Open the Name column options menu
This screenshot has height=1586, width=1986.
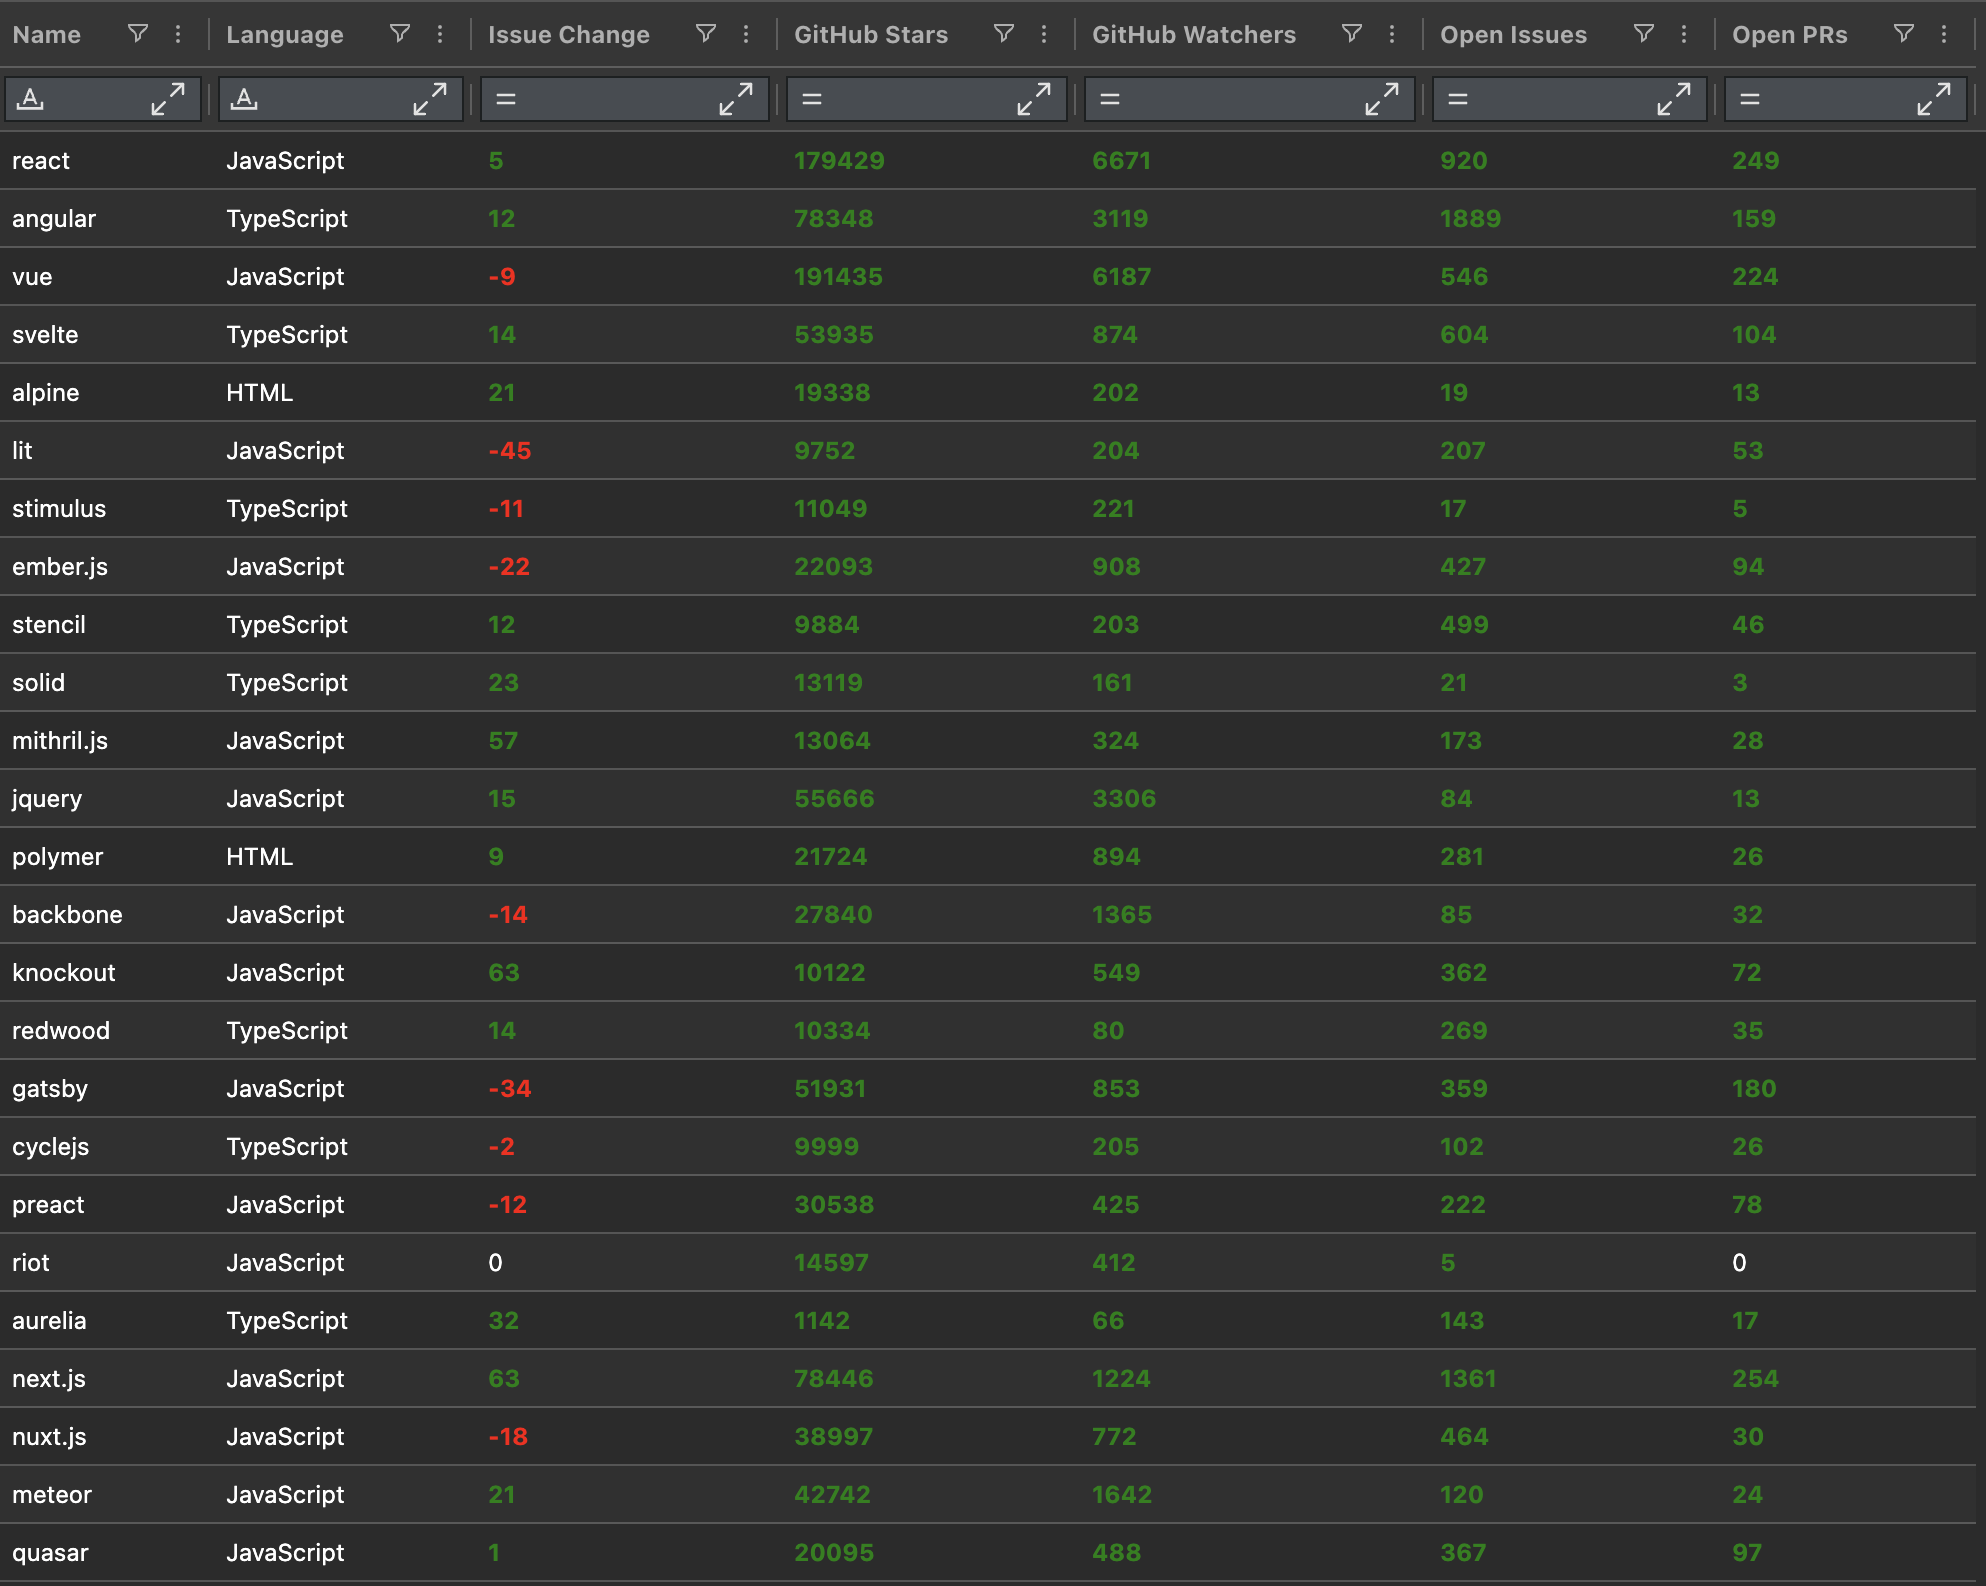[x=178, y=34]
